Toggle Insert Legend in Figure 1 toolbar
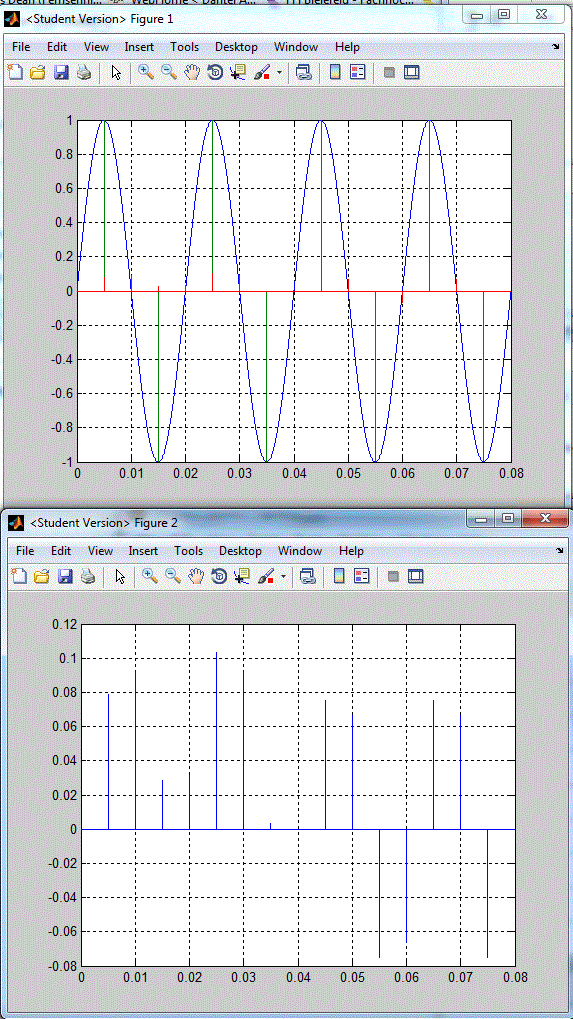 tap(358, 73)
